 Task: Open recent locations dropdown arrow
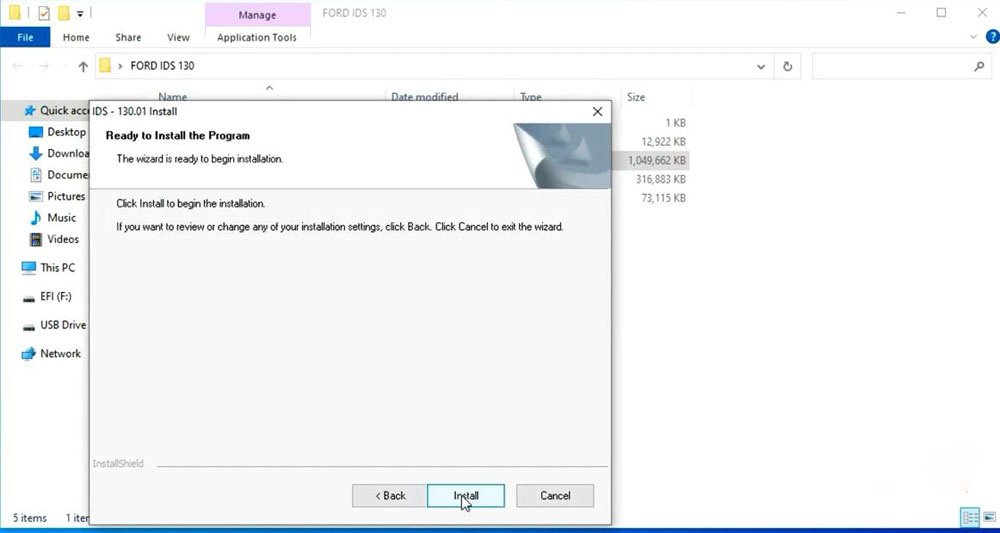tap(64, 66)
